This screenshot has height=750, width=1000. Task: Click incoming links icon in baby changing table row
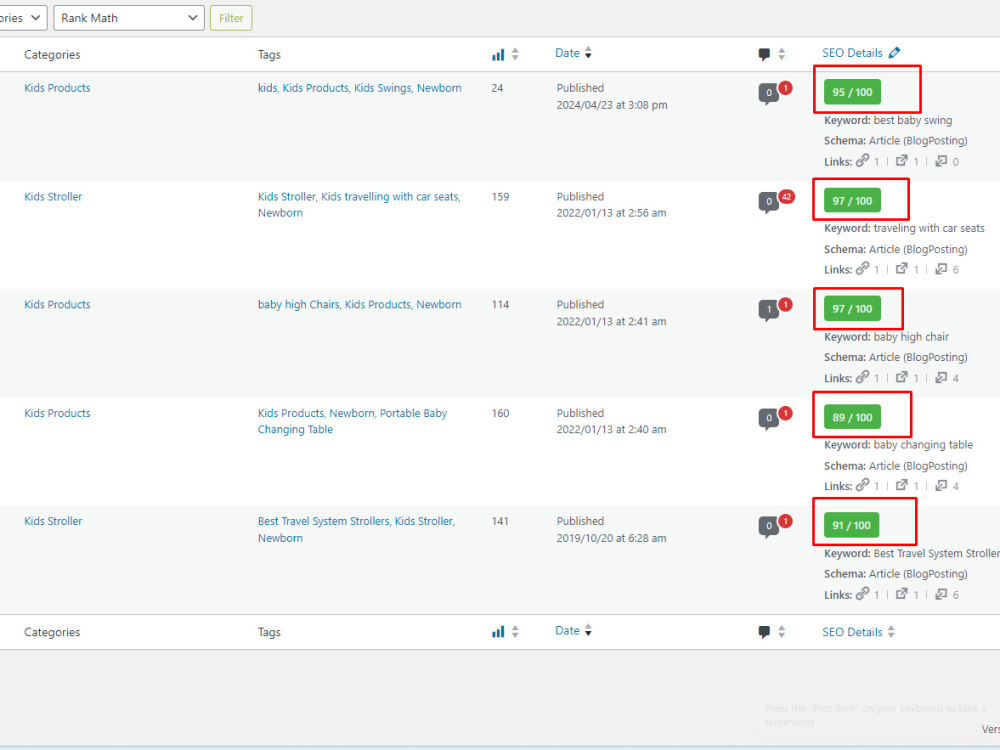point(941,485)
